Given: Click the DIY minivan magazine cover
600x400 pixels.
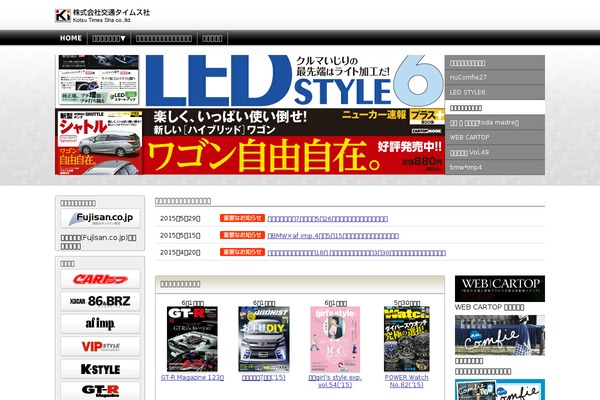Looking at the screenshot, I should (264, 339).
